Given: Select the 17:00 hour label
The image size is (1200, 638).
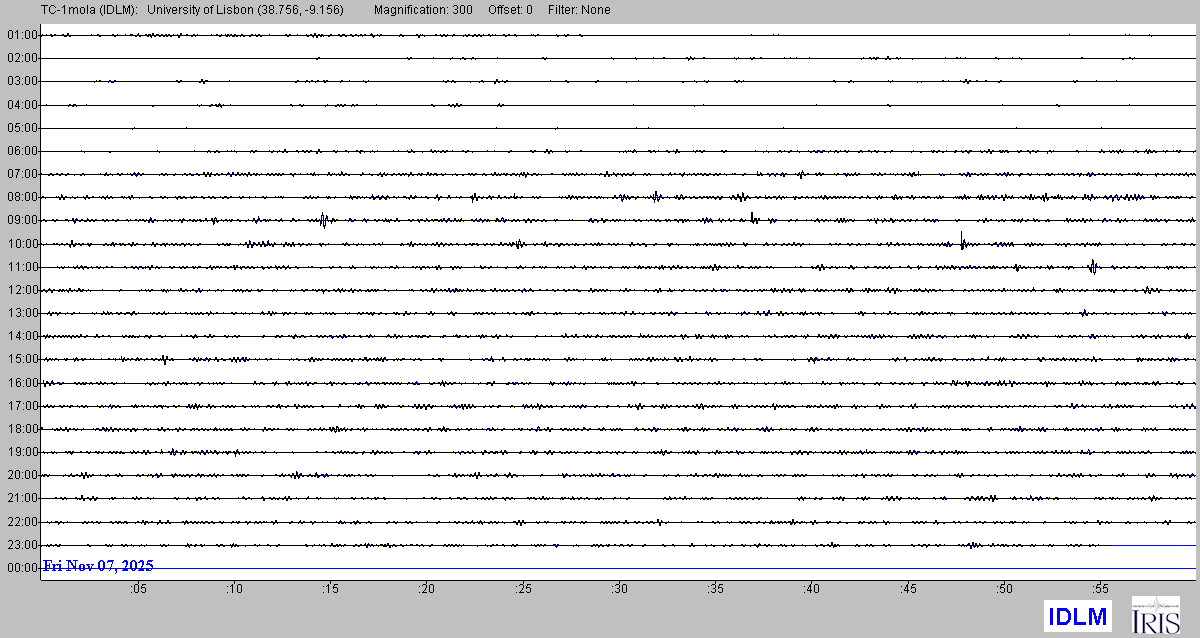Looking at the screenshot, I should (22, 406).
